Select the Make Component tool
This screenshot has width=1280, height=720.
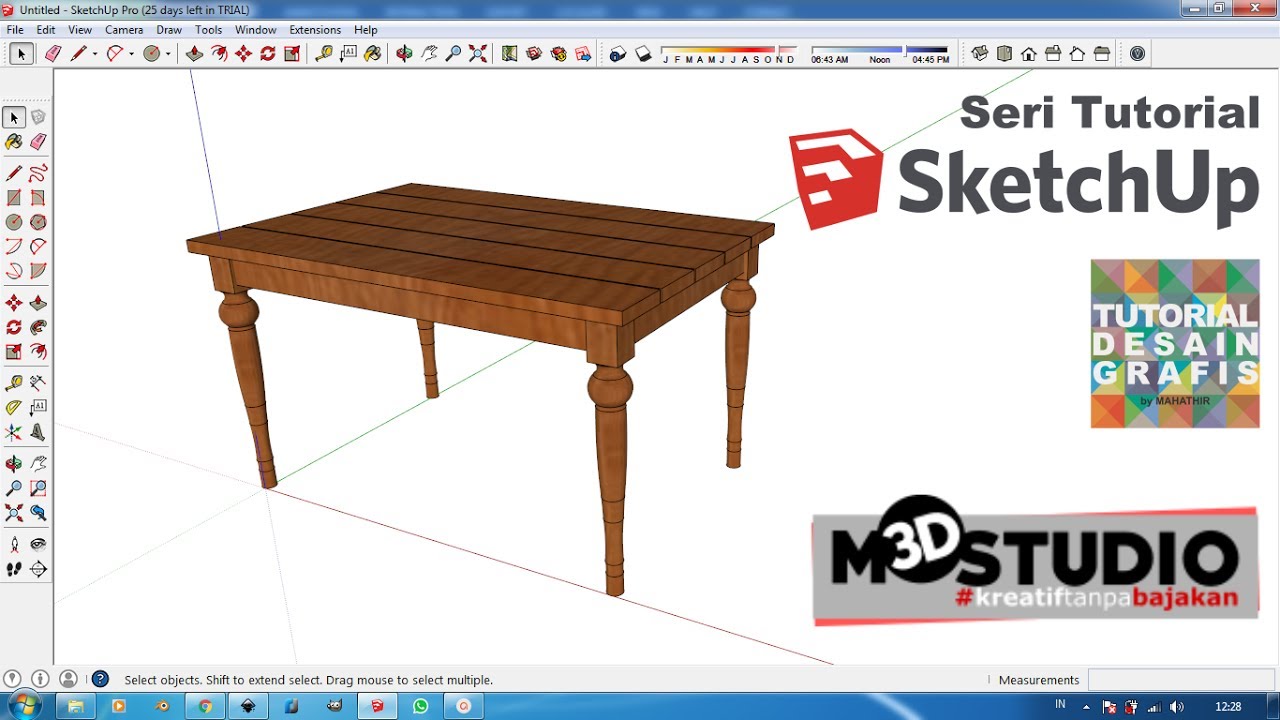(38, 118)
